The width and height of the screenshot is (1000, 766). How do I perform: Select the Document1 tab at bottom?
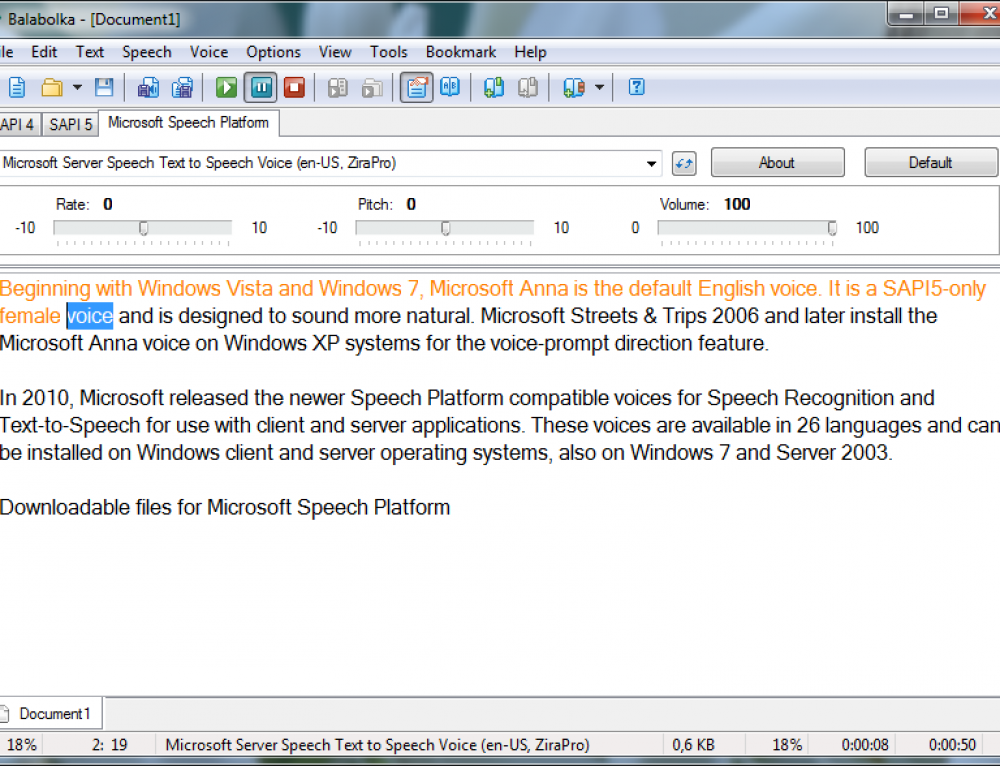(51, 714)
